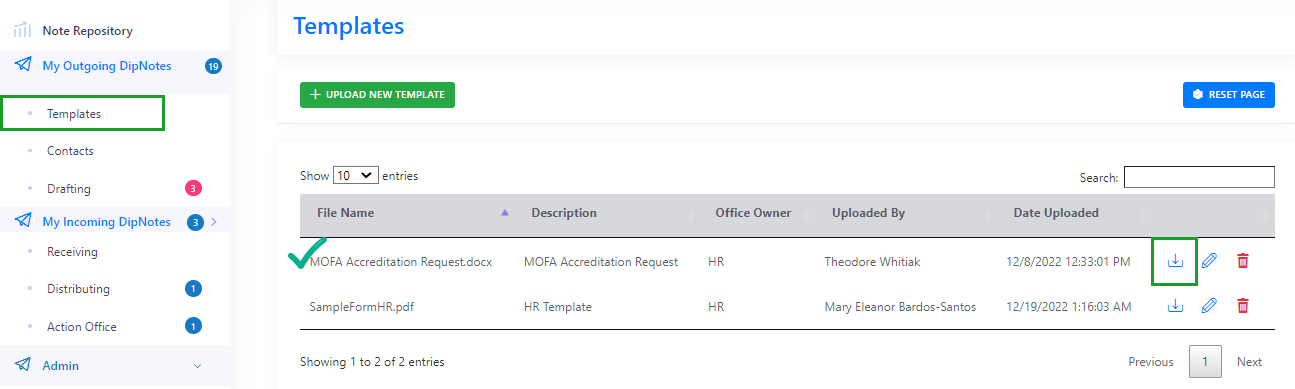This screenshot has width=1295, height=389.
Task: Delete the MOFA Accreditation Request template
Action: coord(1243,261)
